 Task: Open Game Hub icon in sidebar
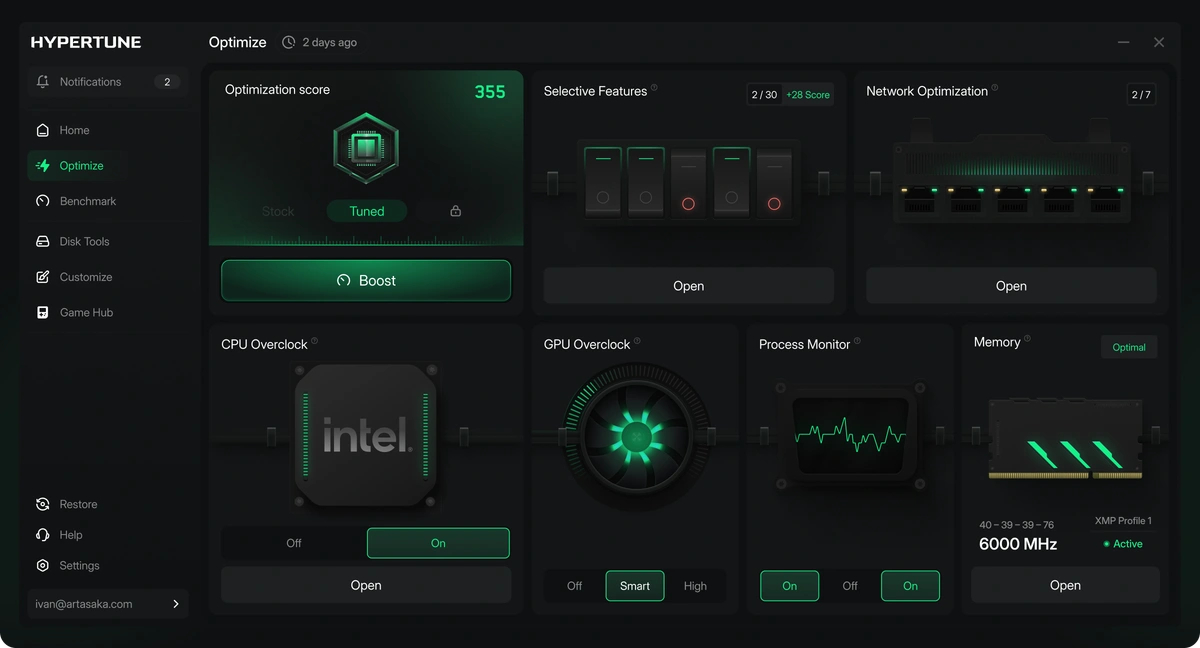click(x=43, y=312)
